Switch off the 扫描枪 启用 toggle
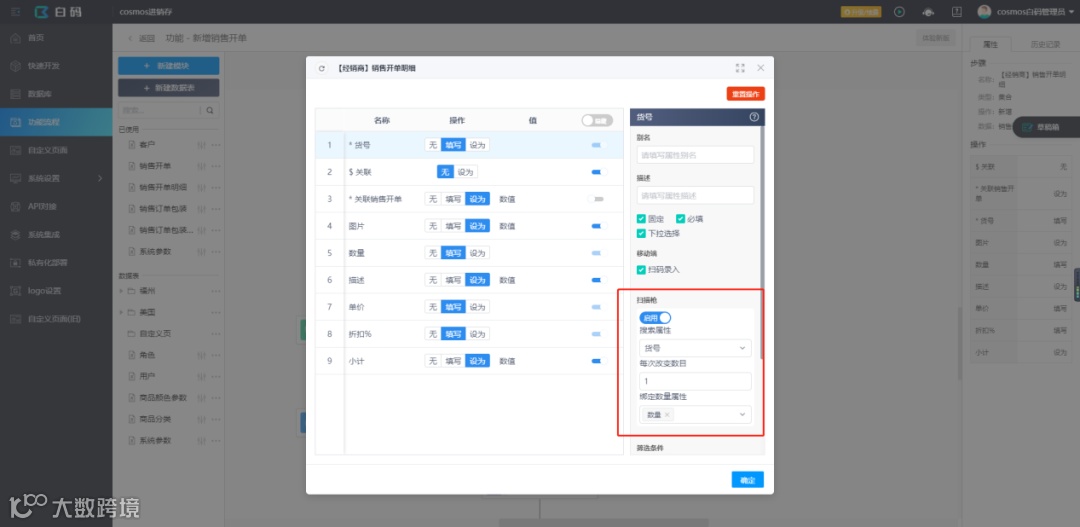The image size is (1080, 527). point(655,318)
